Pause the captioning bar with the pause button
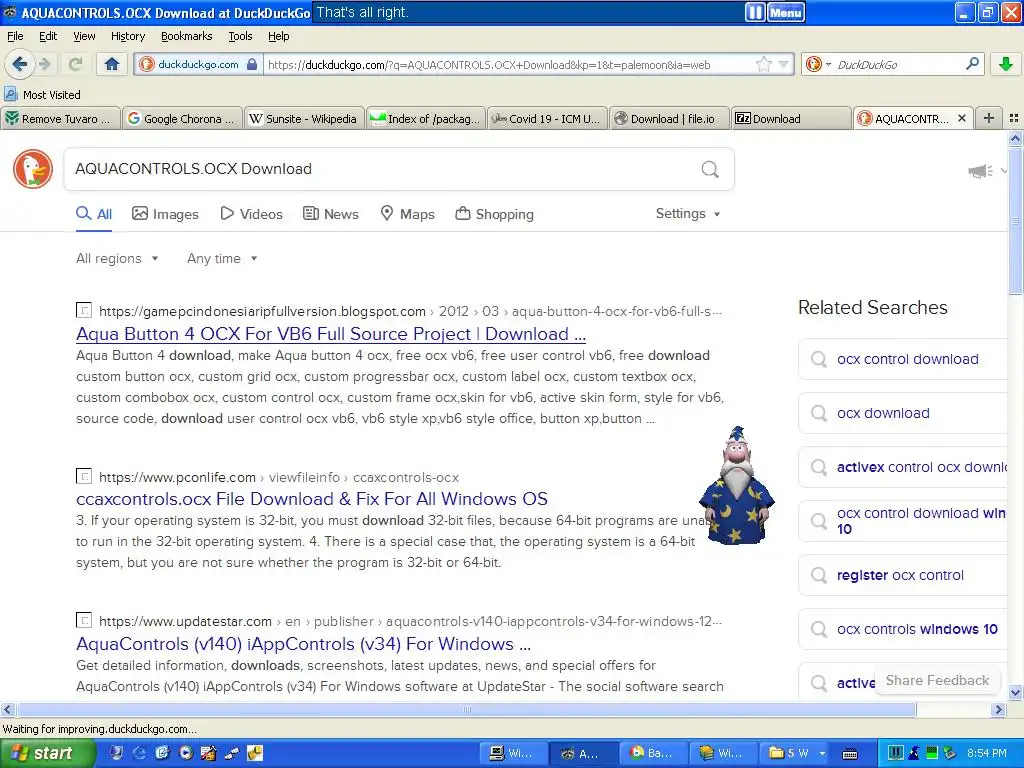Image resolution: width=1024 pixels, height=768 pixels. point(754,12)
